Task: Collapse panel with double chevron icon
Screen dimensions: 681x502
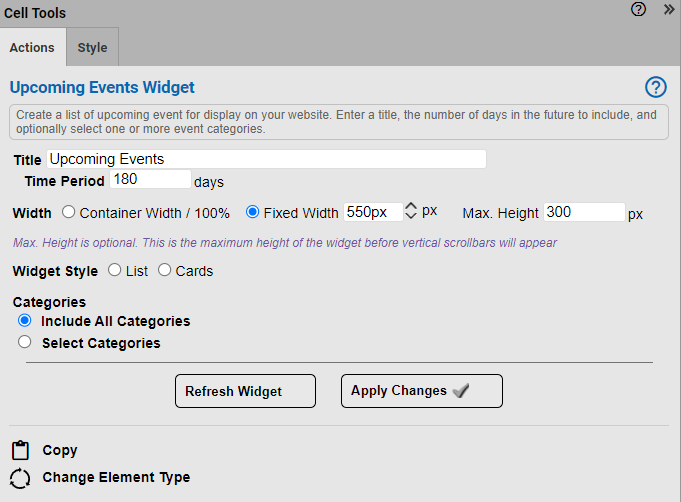Action: click(x=669, y=10)
